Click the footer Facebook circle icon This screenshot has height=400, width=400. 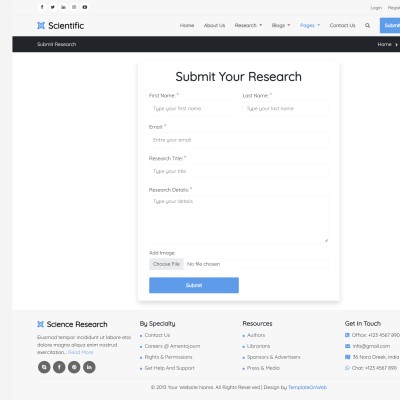pyautogui.click(x=59, y=367)
